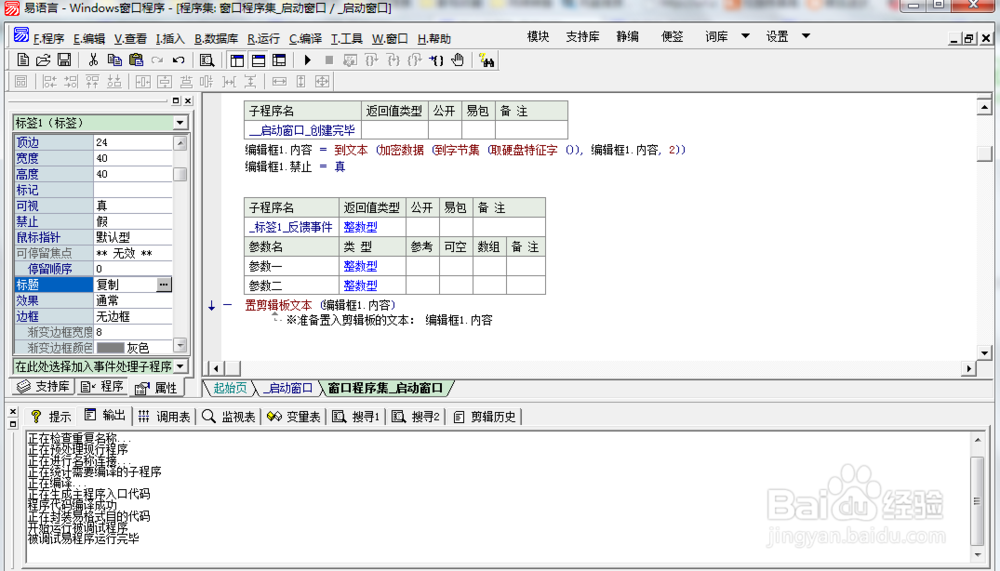Viewport: 1000px width, 571px height.
Task: Click the same-width sizing icon
Action: [279, 81]
